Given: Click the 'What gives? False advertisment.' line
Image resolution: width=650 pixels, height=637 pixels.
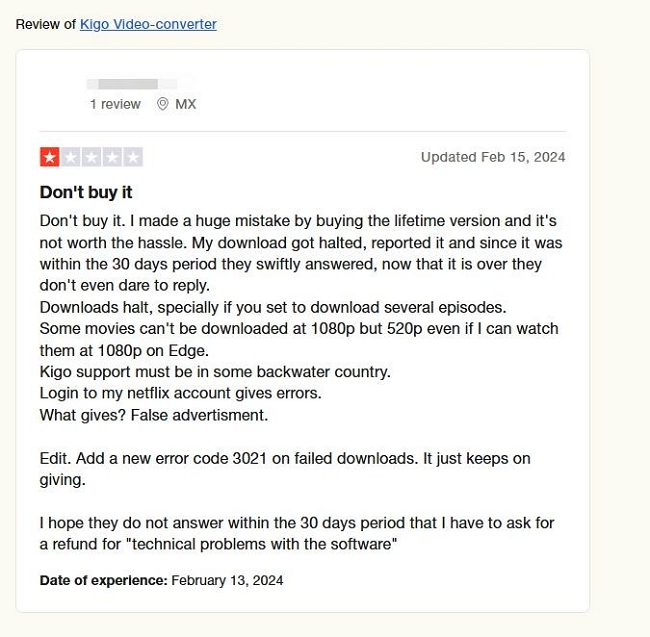Looking at the screenshot, I should [154, 415].
